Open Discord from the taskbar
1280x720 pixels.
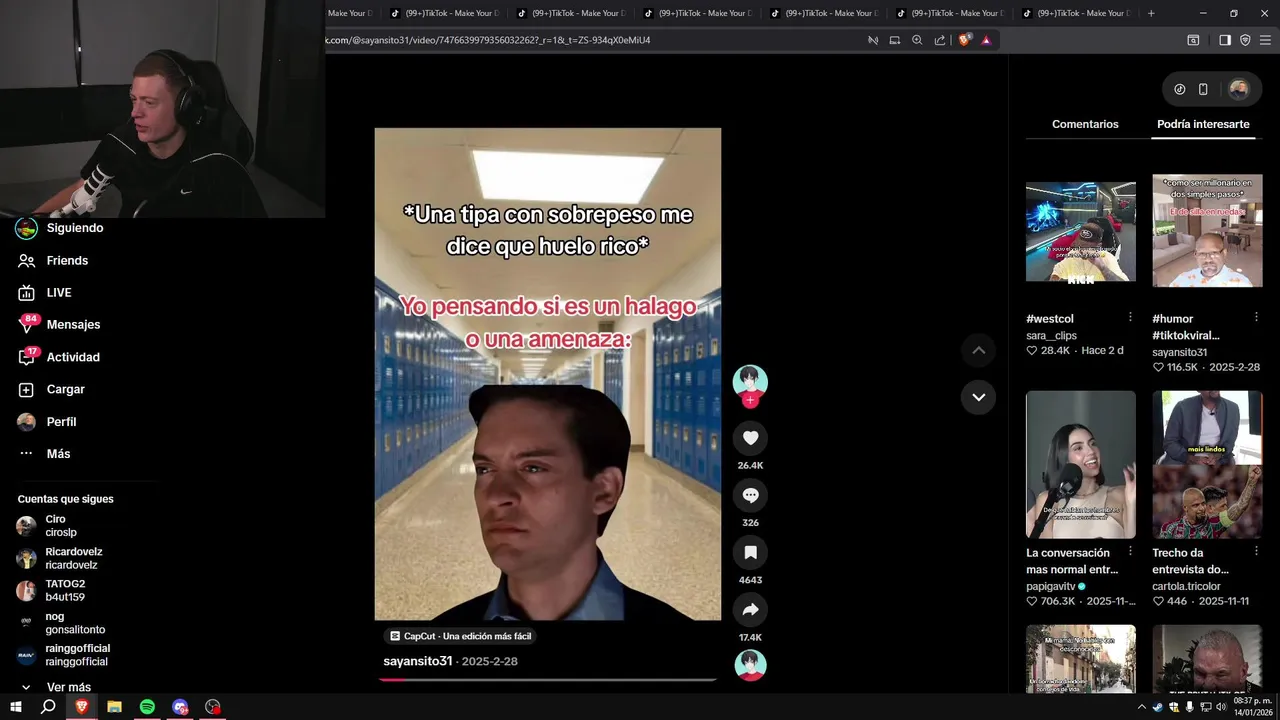tap(180, 707)
